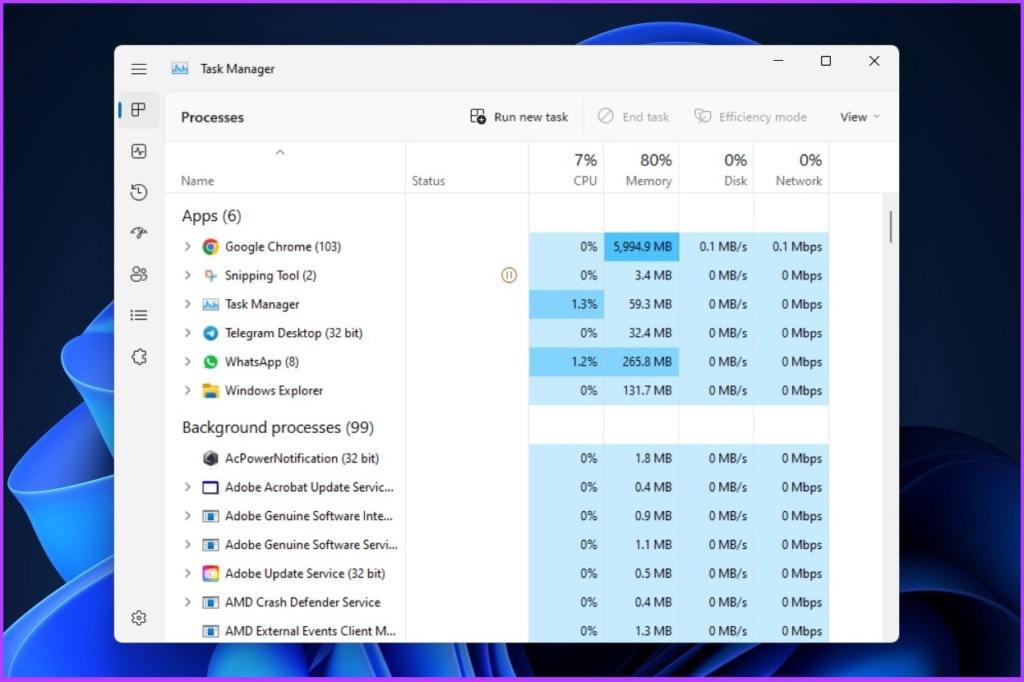The width and height of the screenshot is (1024, 682).
Task: Sort by the Name column header
Action: pyautogui.click(x=285, y=168)
